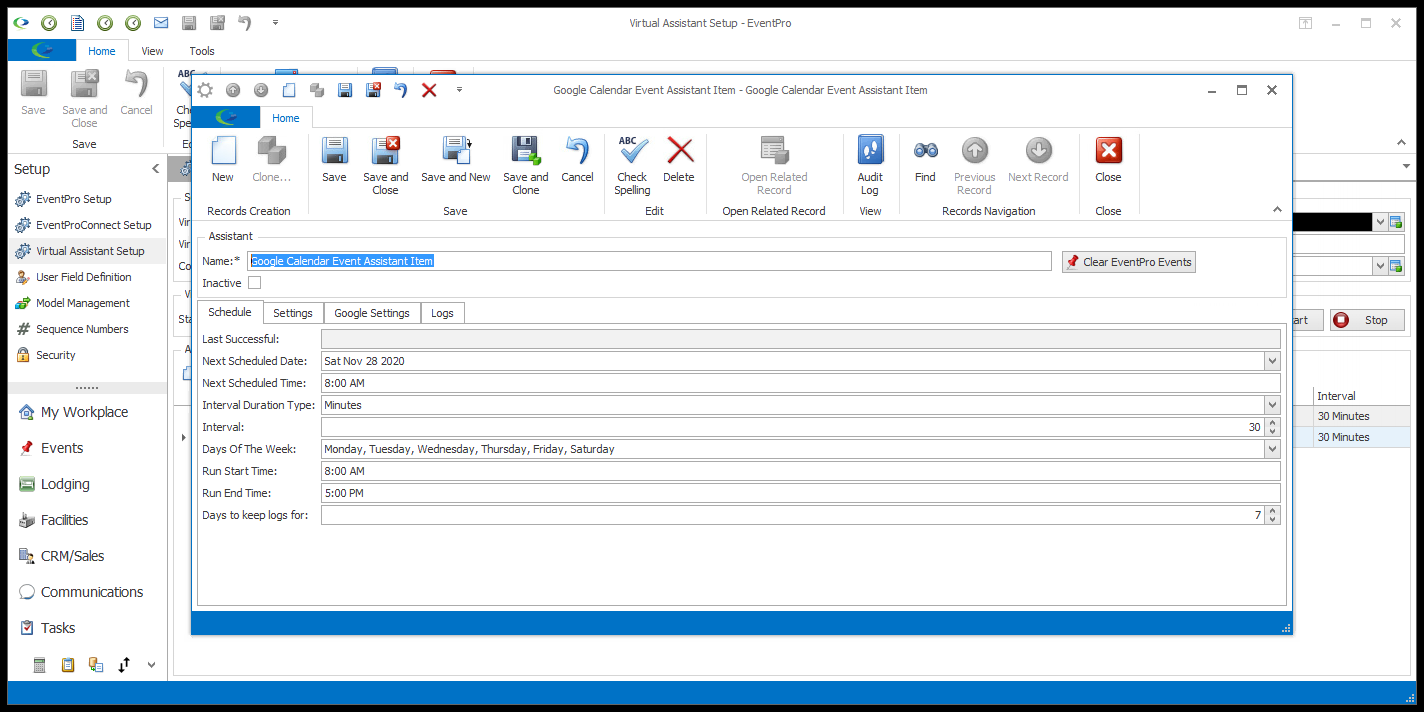The width and height of the screenshot is (1424, 712).
Task: Toggle the Inactive checkbox
Action: (254, 283)
